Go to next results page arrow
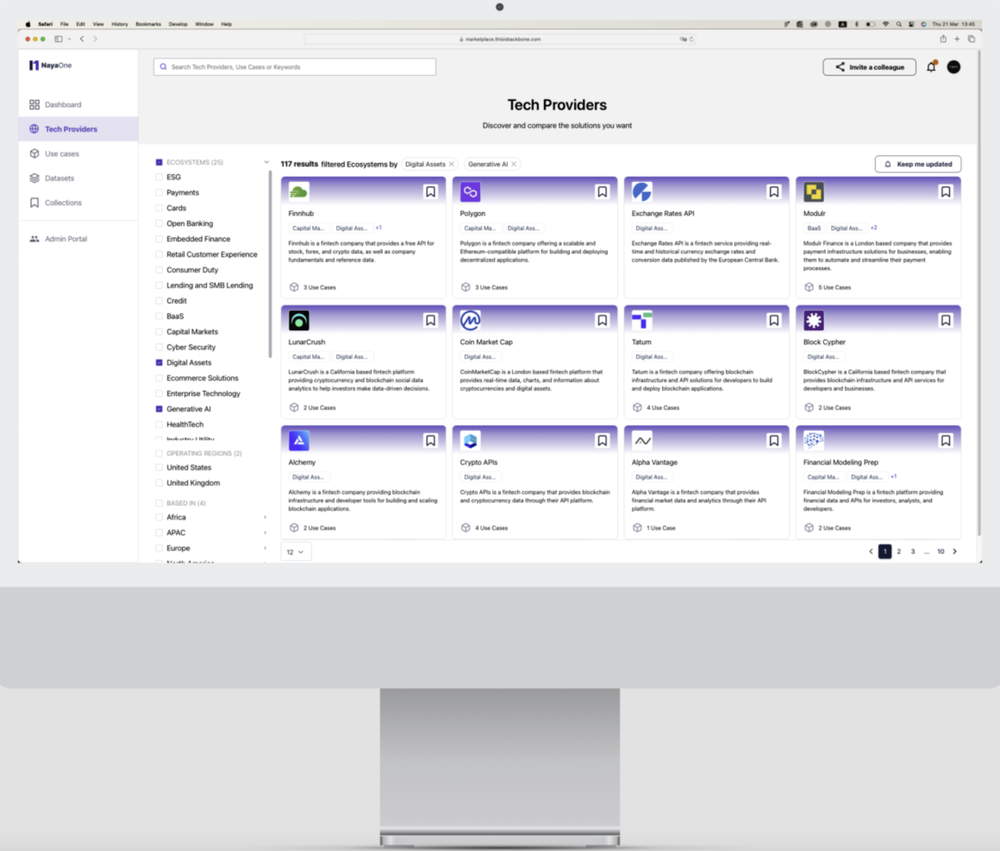This screenshot has width=1000, height=851. pyautogui.click(x=955, y=552)
